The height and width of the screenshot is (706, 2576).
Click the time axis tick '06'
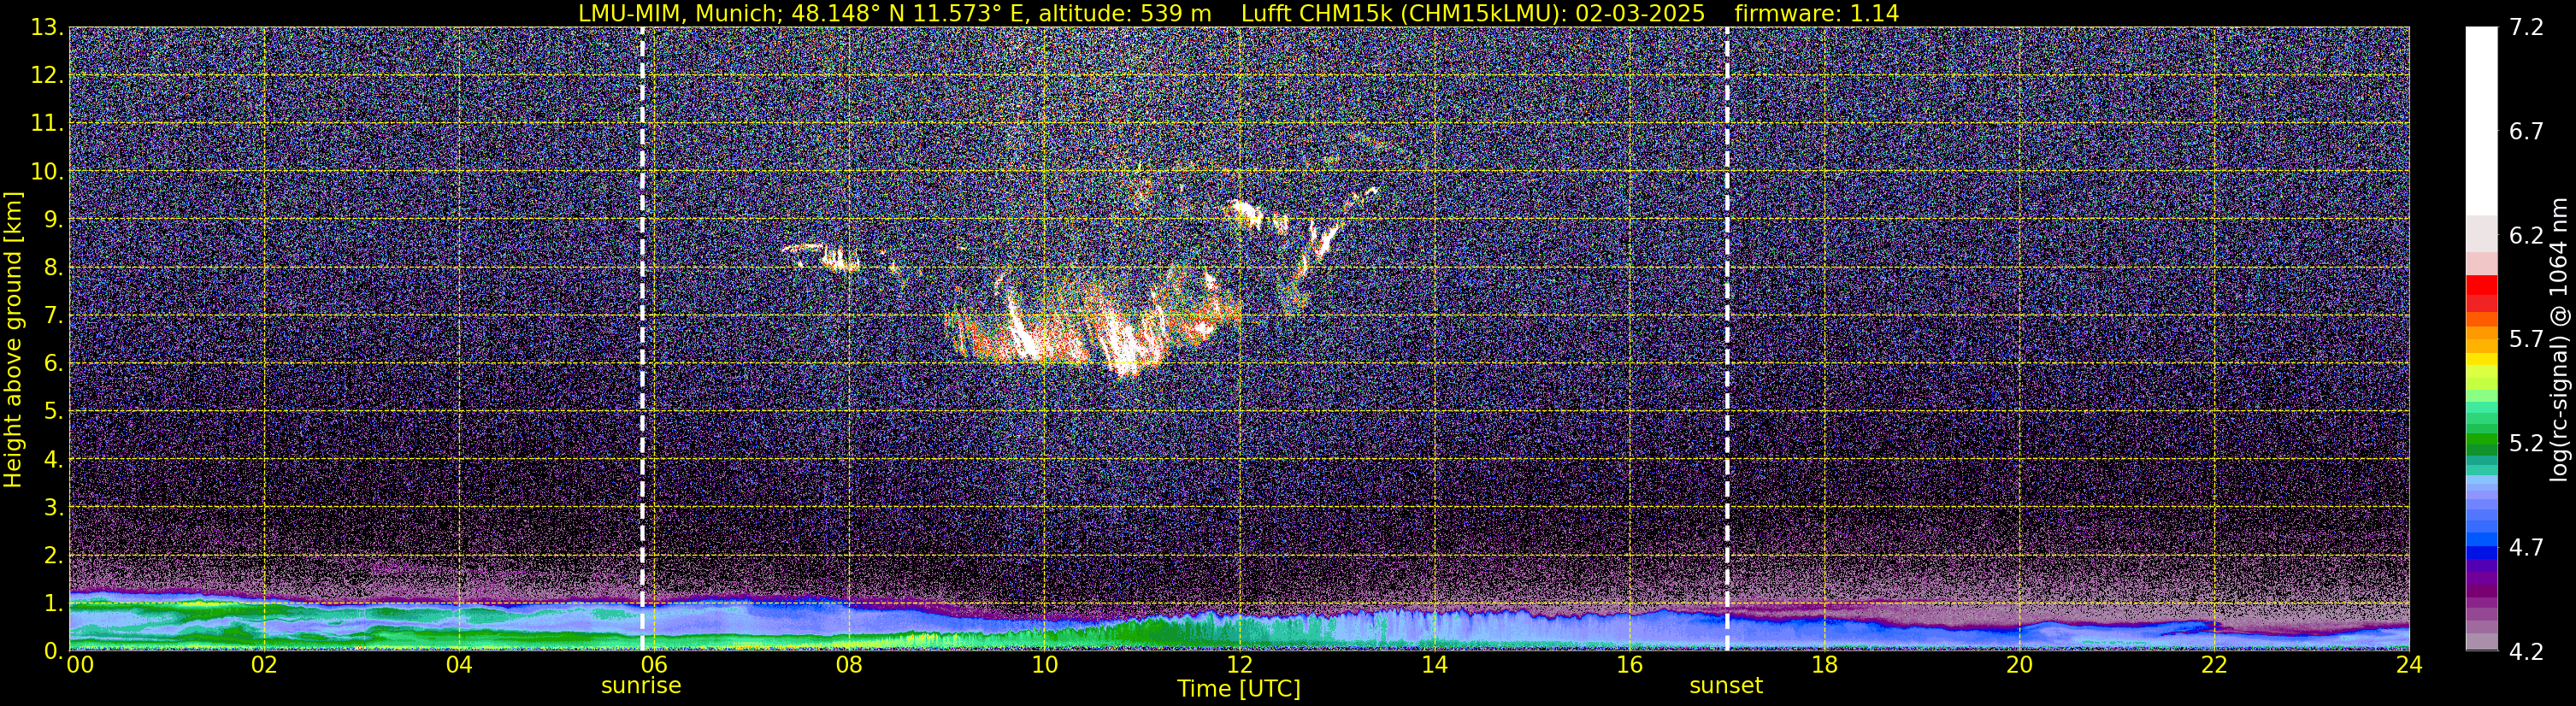[x=653, y=665]
